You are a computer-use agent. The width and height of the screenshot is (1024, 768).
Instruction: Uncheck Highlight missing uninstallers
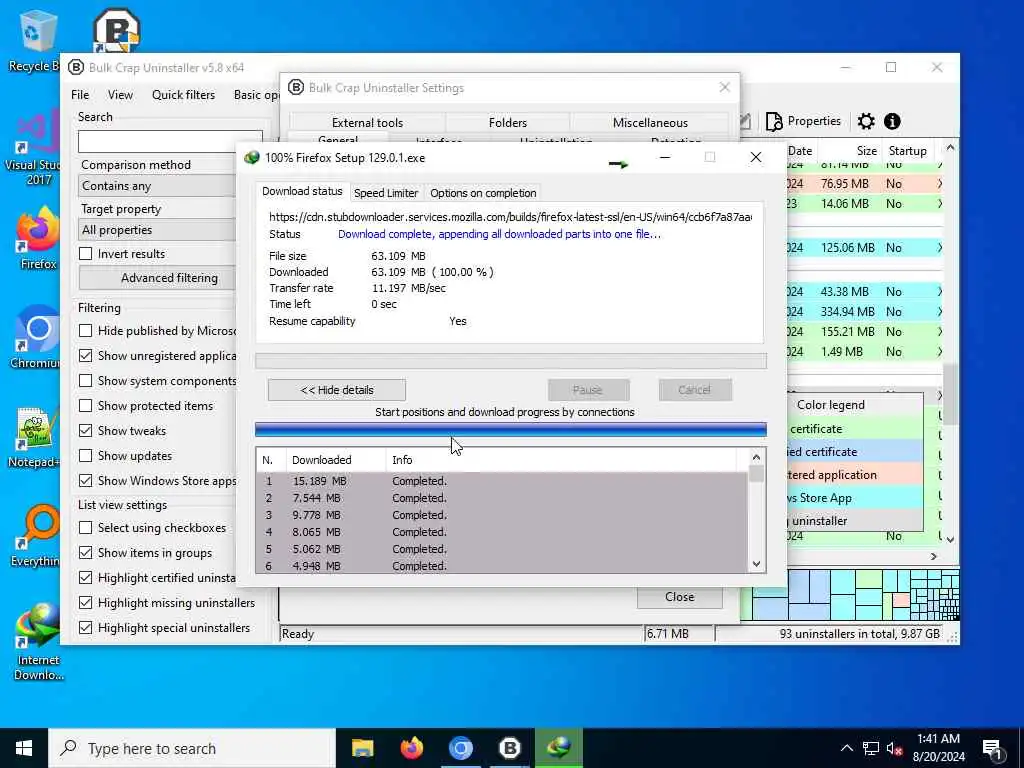(86, 602)
